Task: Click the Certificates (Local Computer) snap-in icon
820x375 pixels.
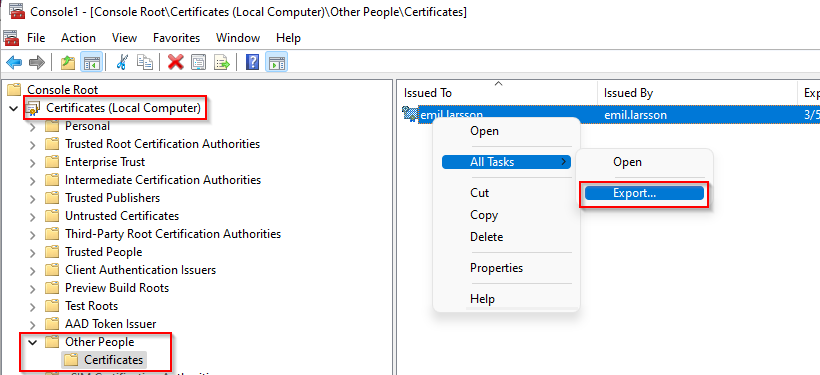Action: (33, 108)
